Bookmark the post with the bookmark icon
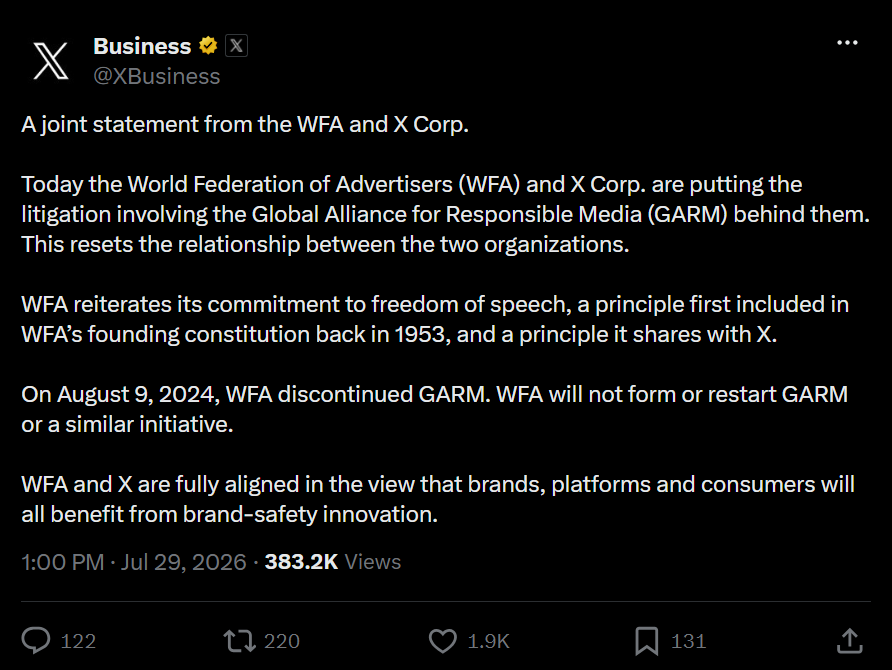This screenshot has height=670, width=892. point(646,641)
